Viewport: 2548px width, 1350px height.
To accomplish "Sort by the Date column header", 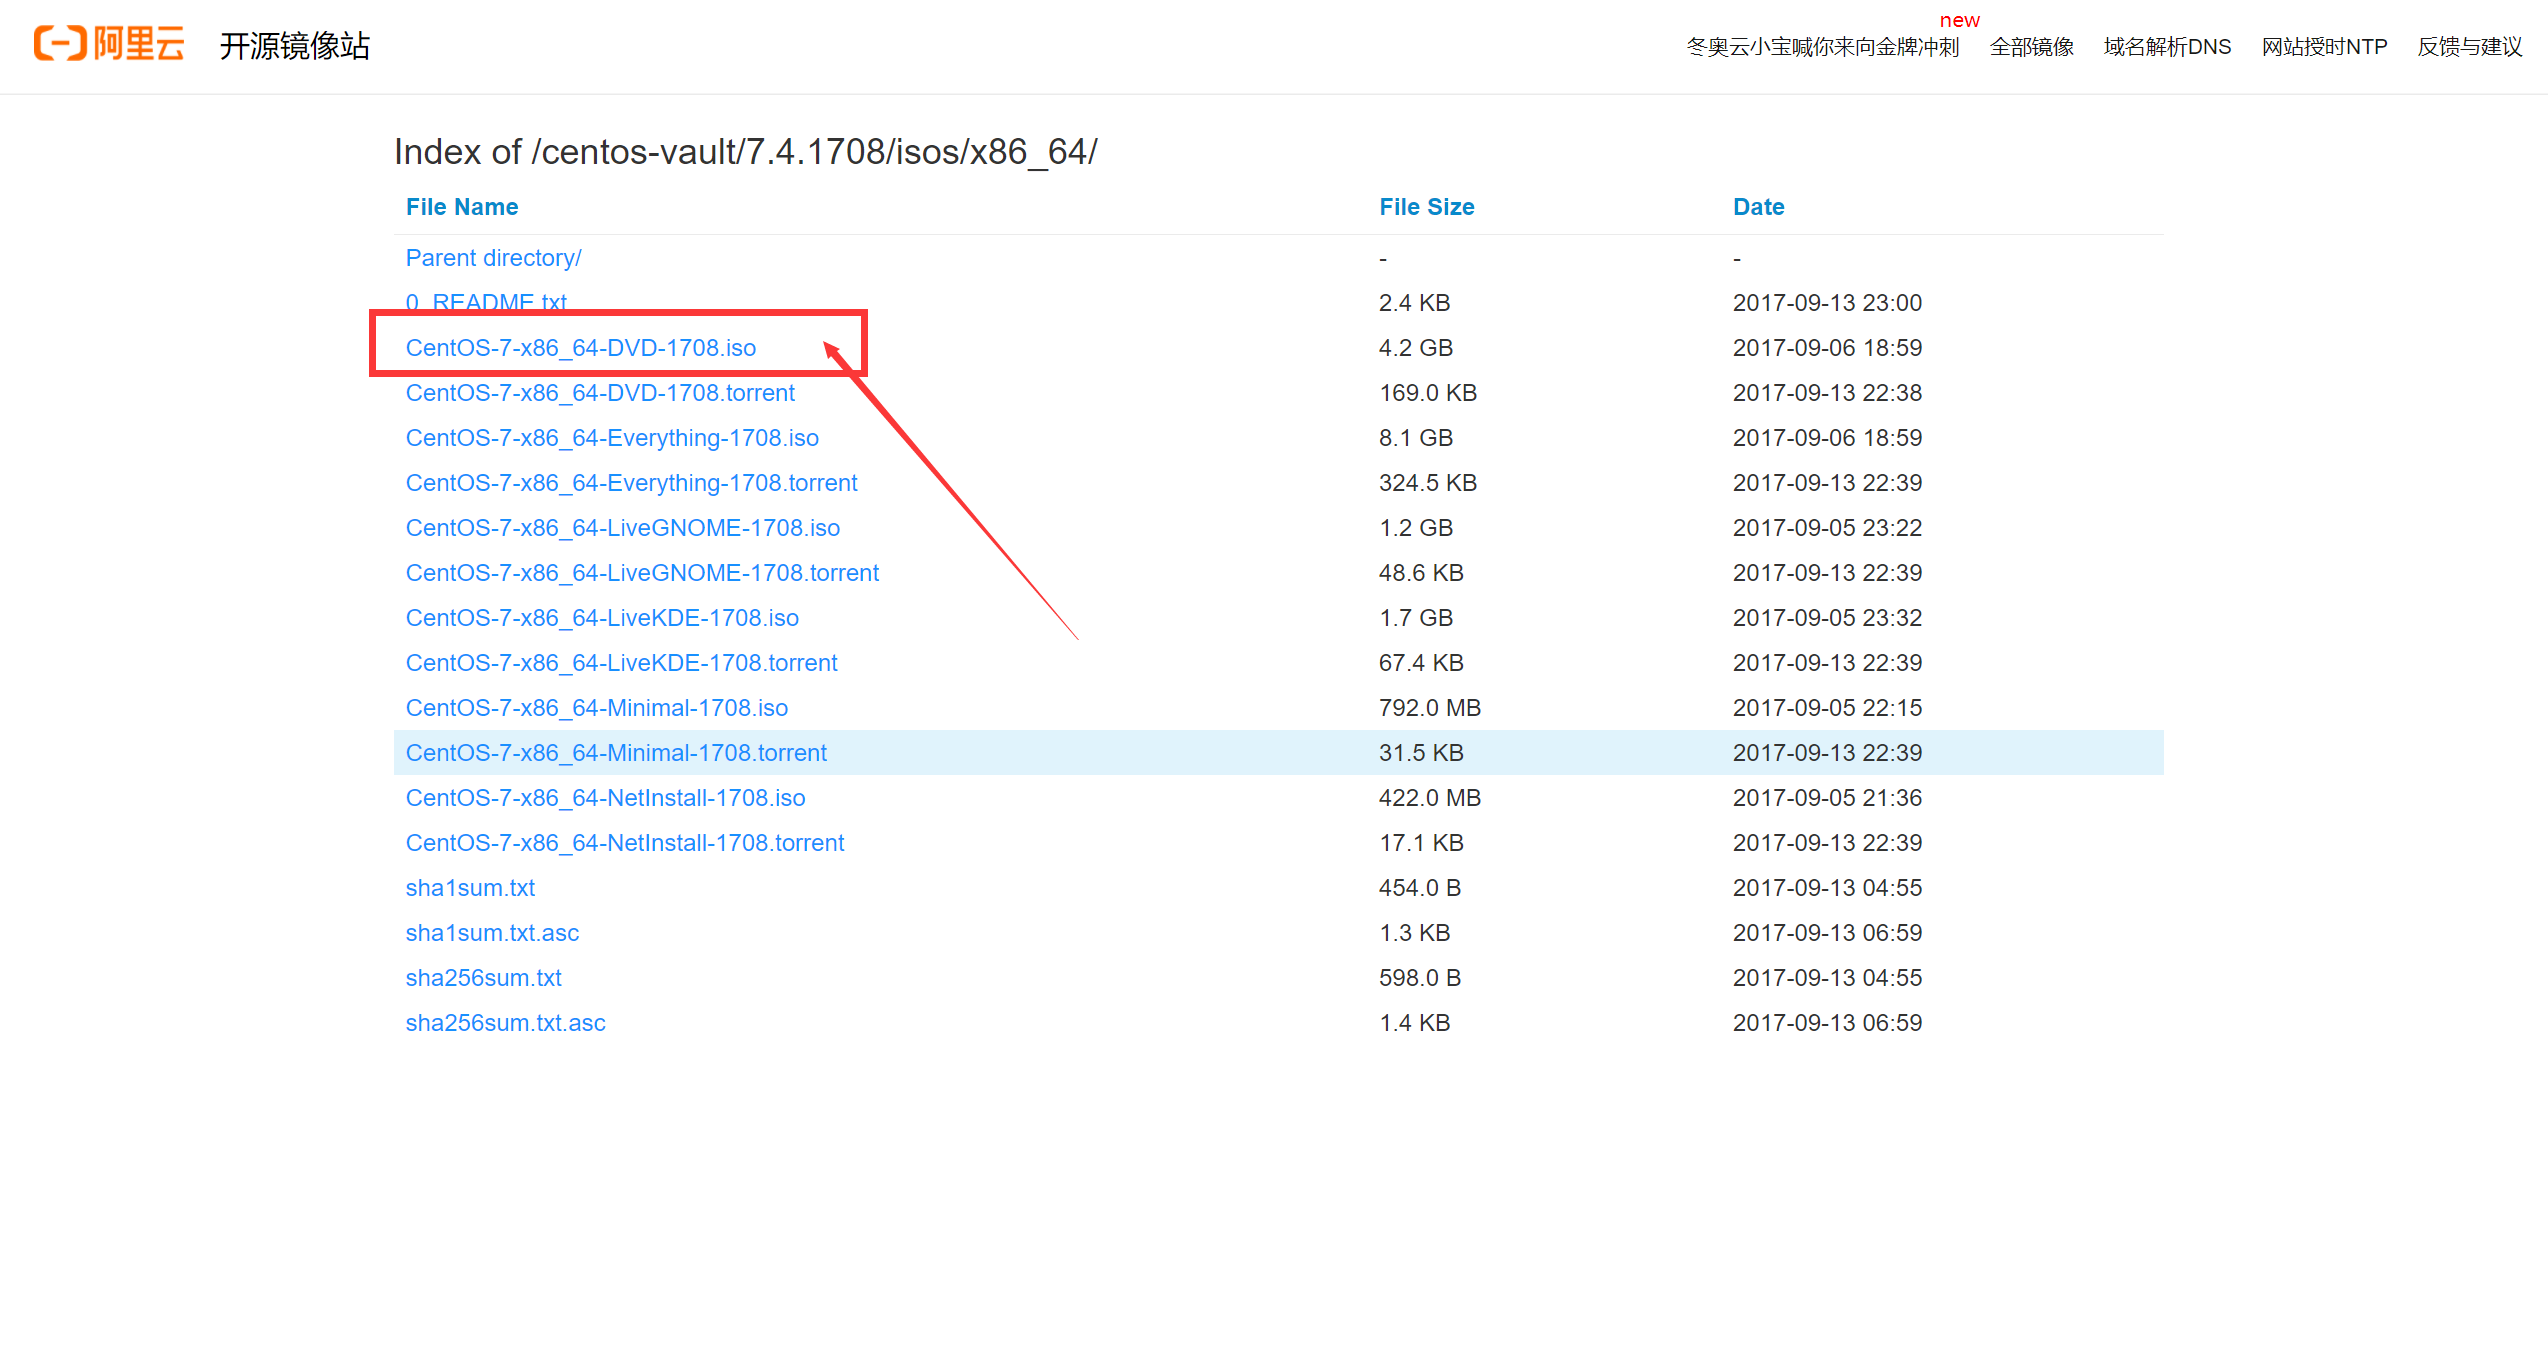I will click(x=1758, y=207).
